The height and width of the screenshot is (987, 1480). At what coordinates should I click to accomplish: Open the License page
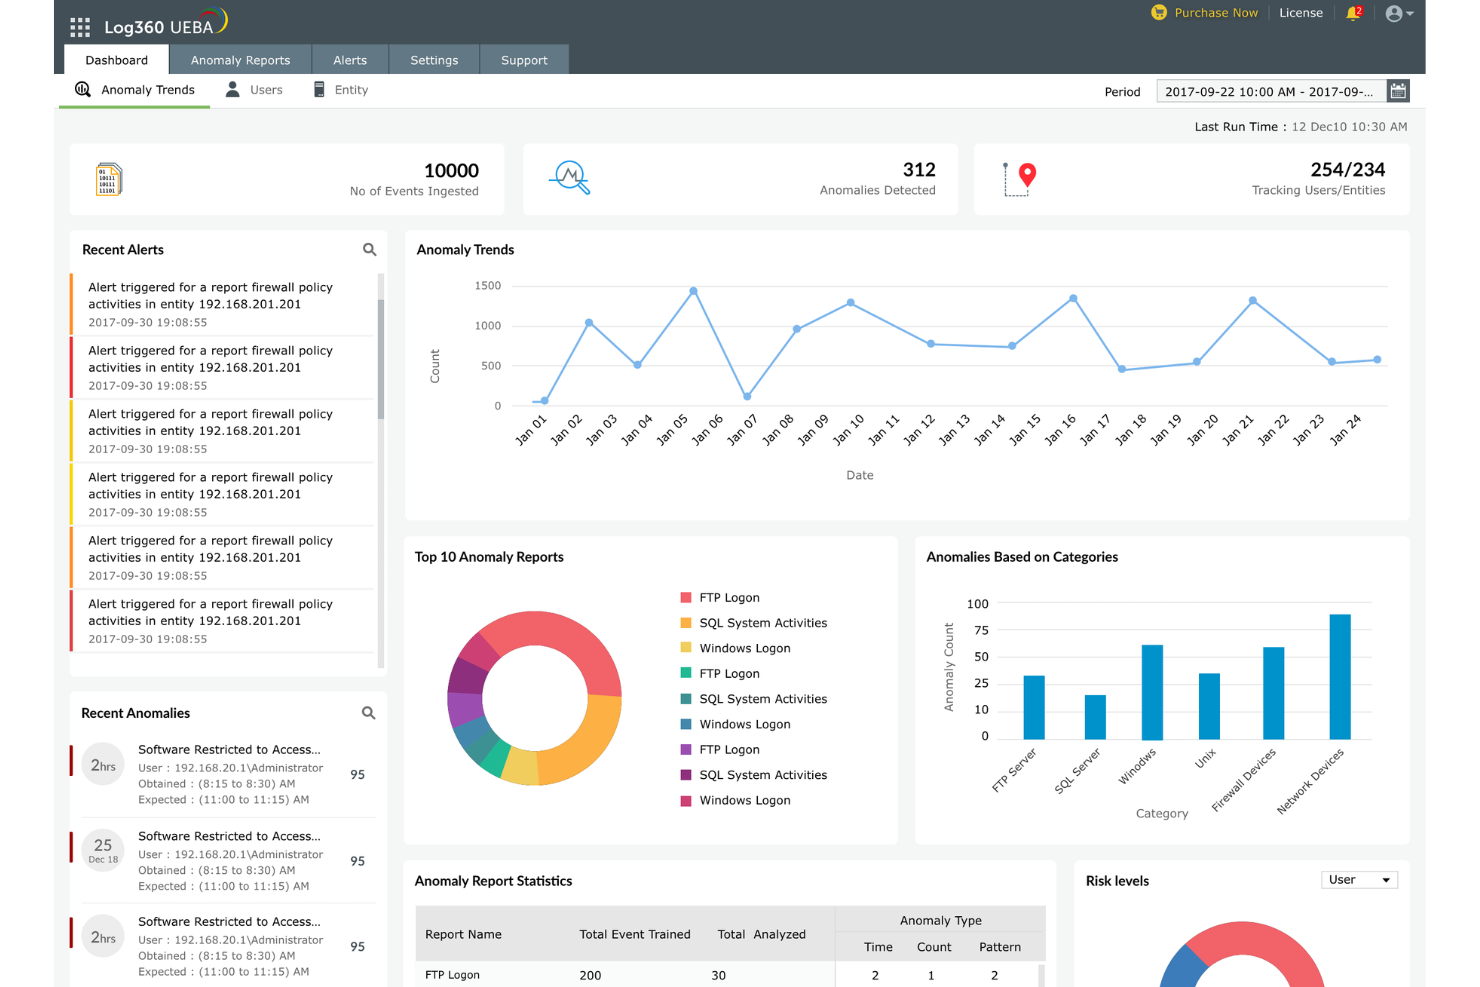pyautogui.click(x=1301, y=13)
